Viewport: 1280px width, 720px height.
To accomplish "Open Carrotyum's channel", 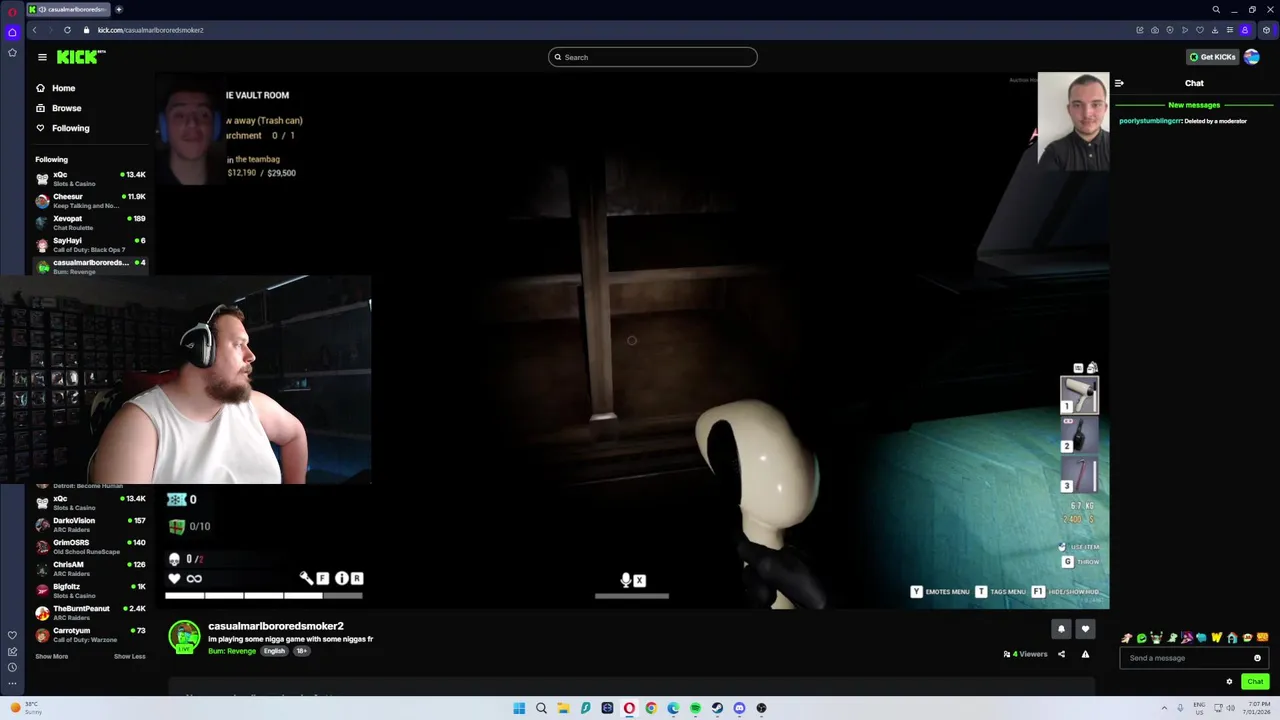I will click(x=90, y=634).
